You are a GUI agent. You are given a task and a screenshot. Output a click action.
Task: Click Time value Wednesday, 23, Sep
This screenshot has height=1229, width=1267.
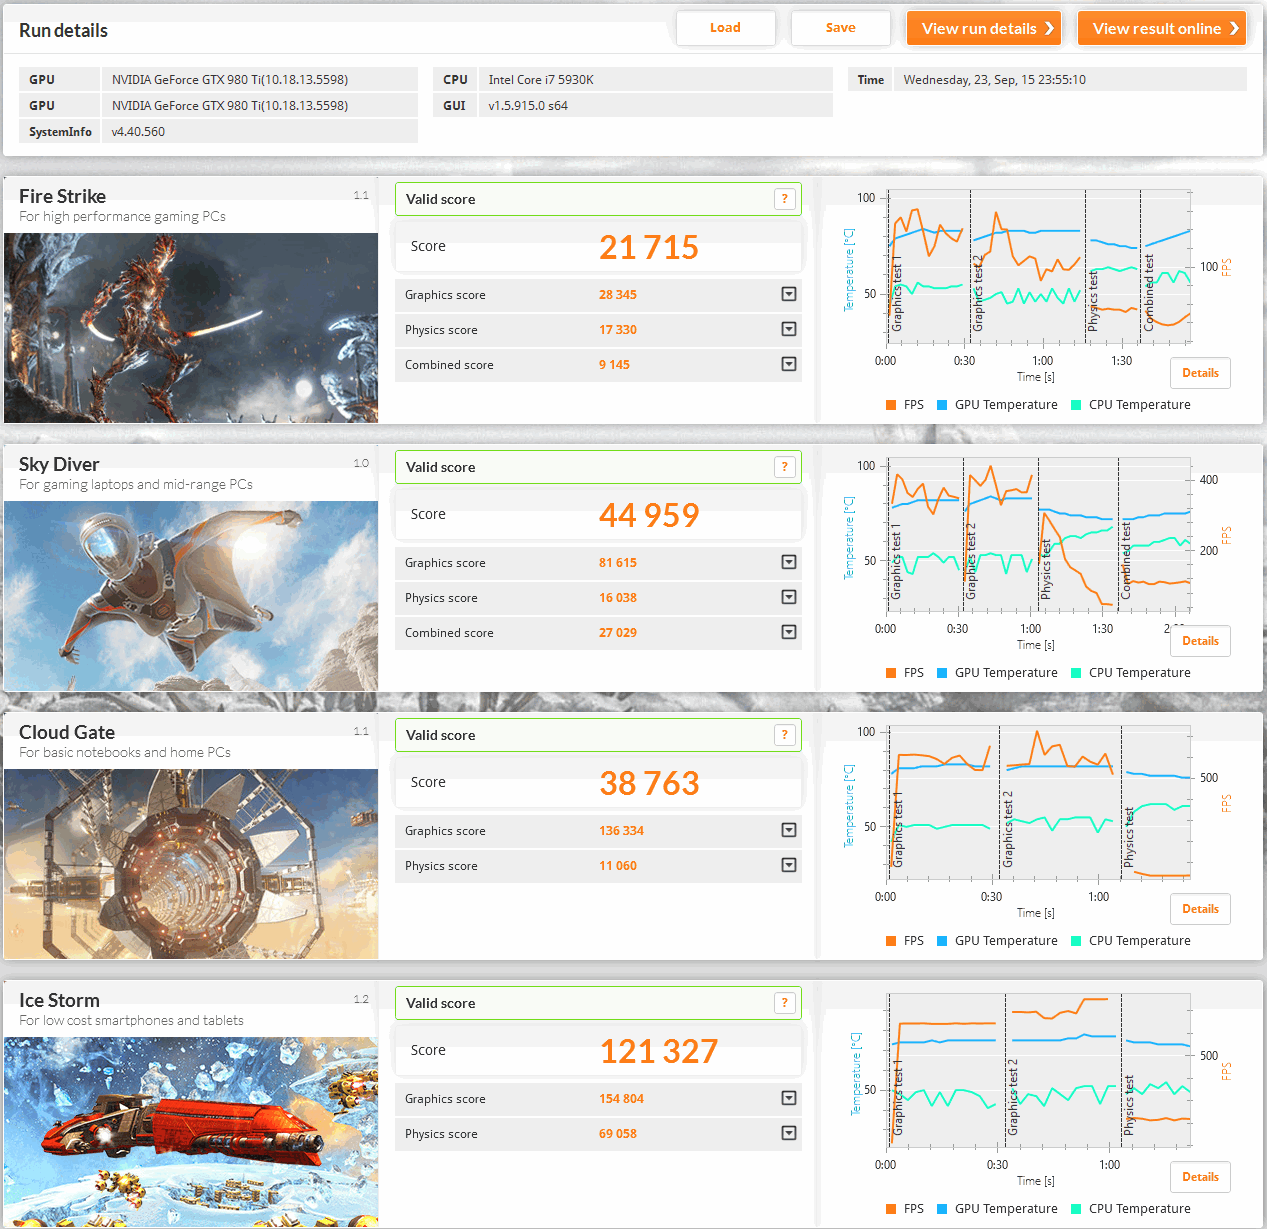tap(994, 80)
